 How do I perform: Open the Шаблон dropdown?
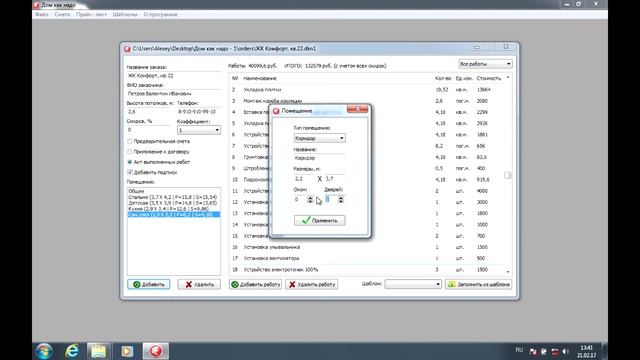(x=413, y=284)
